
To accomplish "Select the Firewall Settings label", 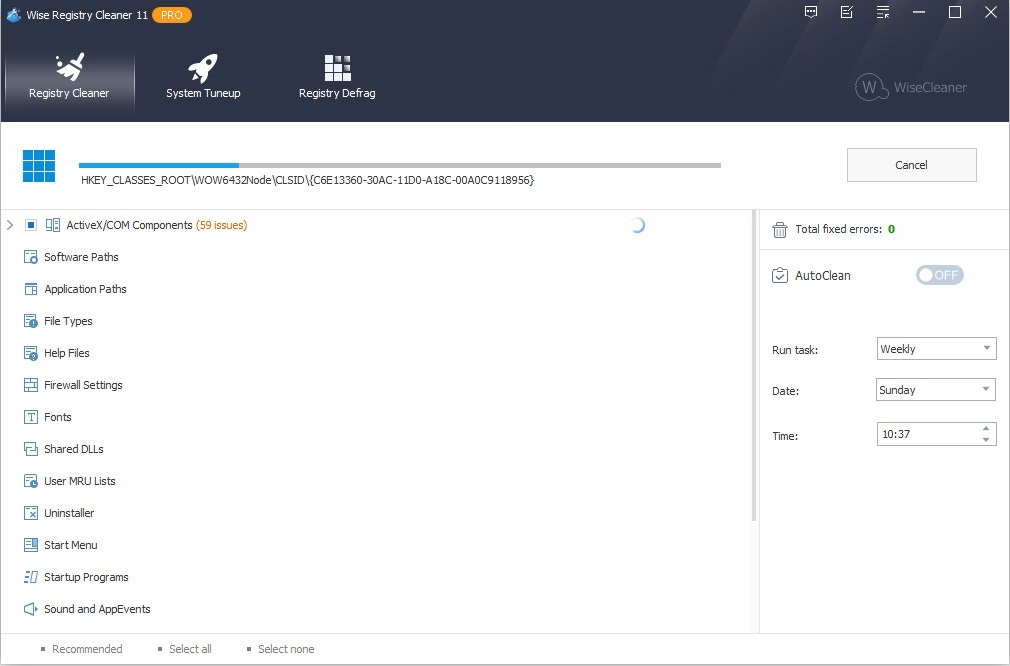I will (x=83, y=385).
